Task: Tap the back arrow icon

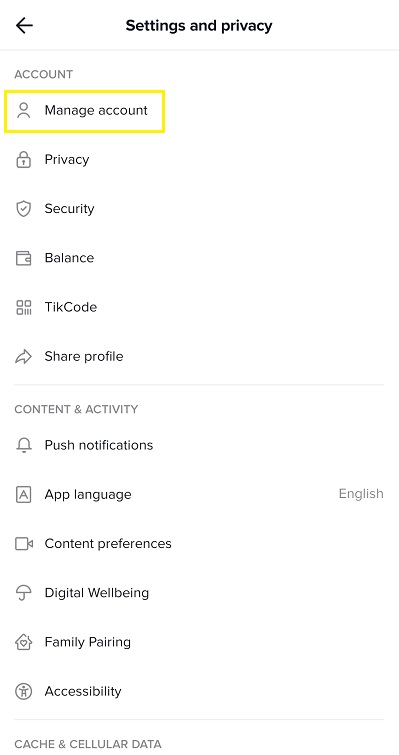Action: coord(24,26)
